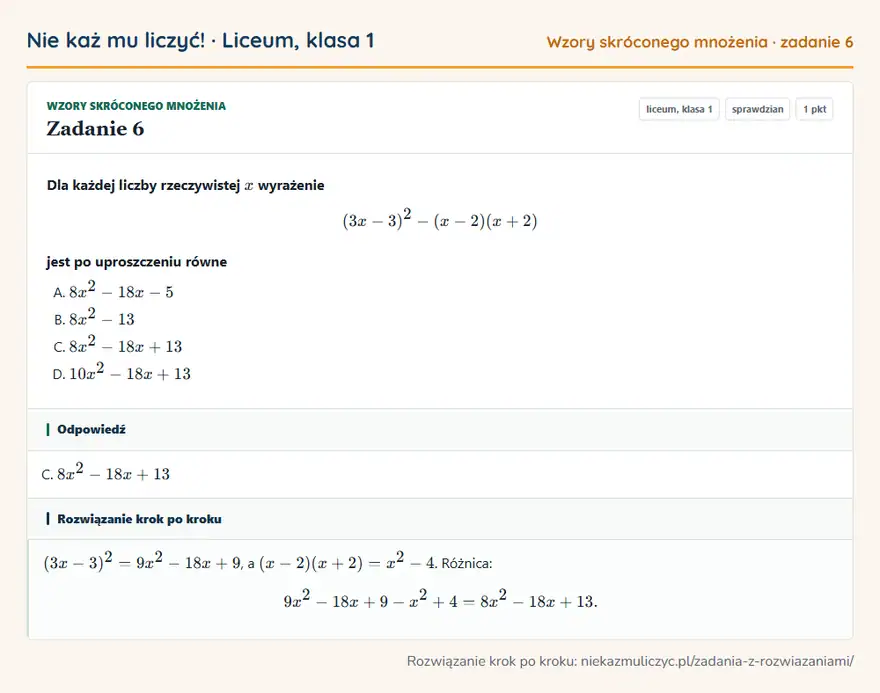Click the expression (3x − 3)² − (x − 2)(x + 2)
The image size is (880, 693).
440,219
